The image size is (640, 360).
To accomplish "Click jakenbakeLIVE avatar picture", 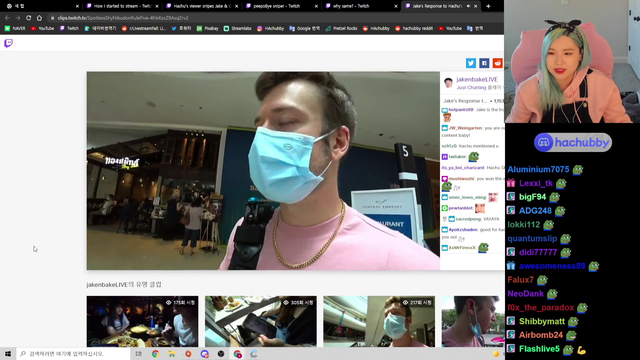I will pos(448,83).
